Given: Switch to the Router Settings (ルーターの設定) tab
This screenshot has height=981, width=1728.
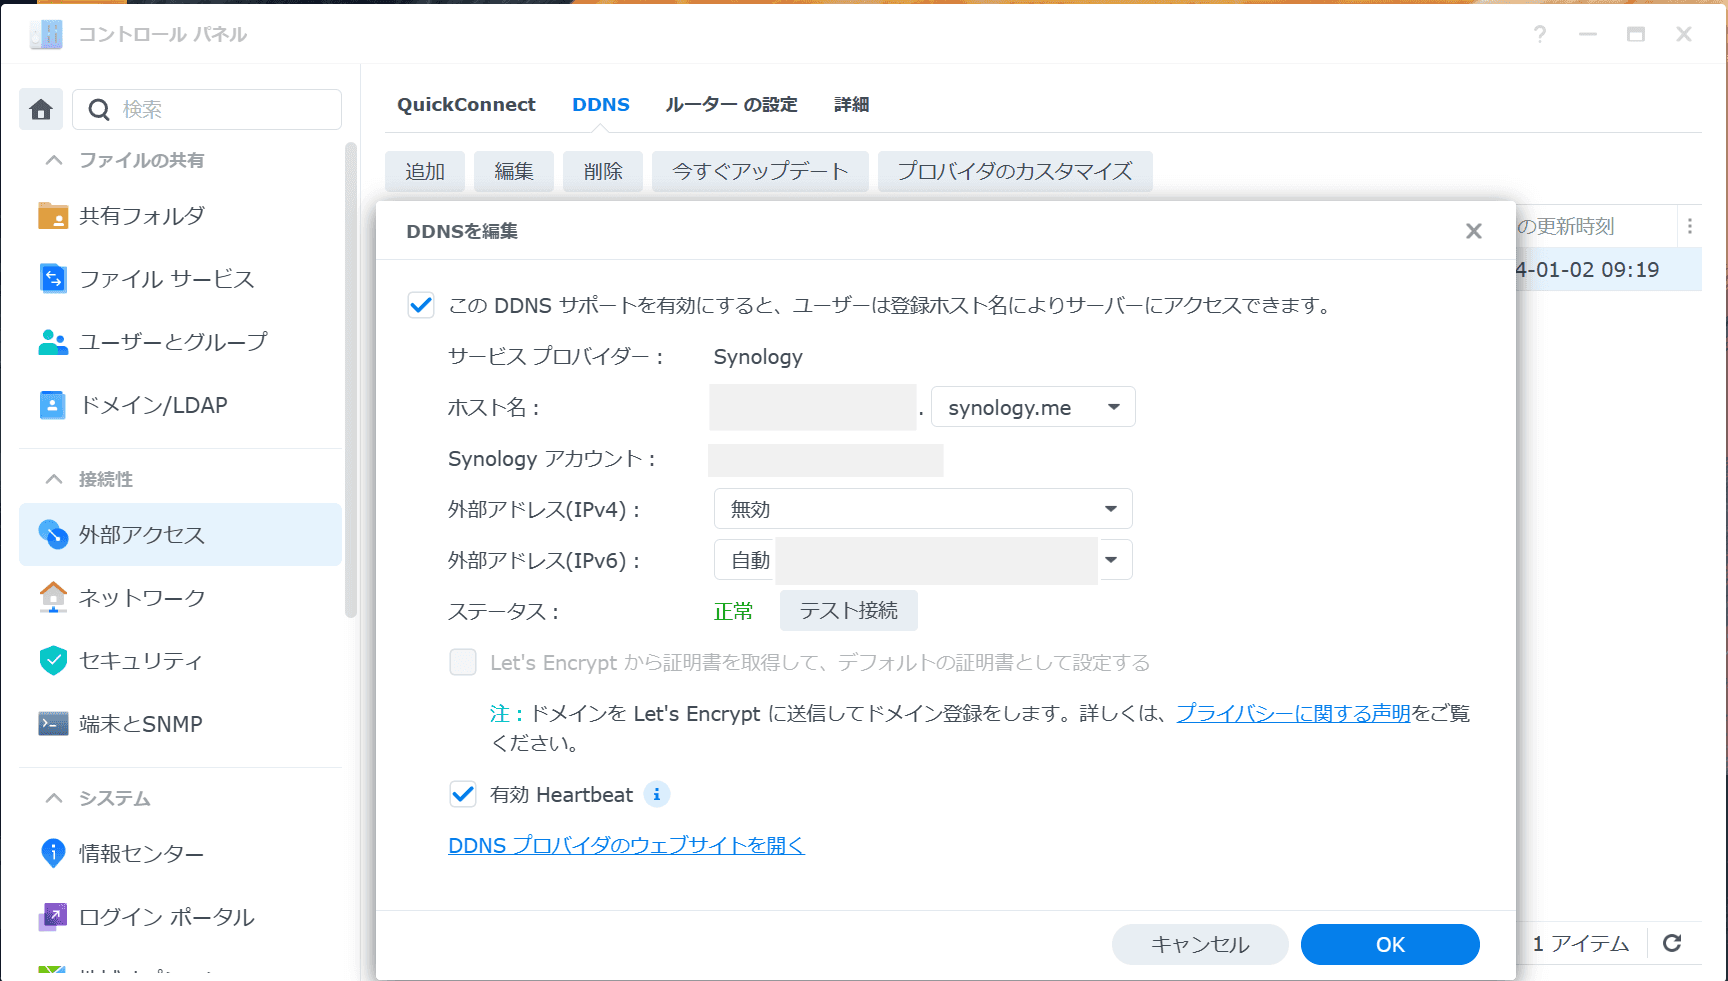Looking at the screenshot, I should tap(731, 105).
